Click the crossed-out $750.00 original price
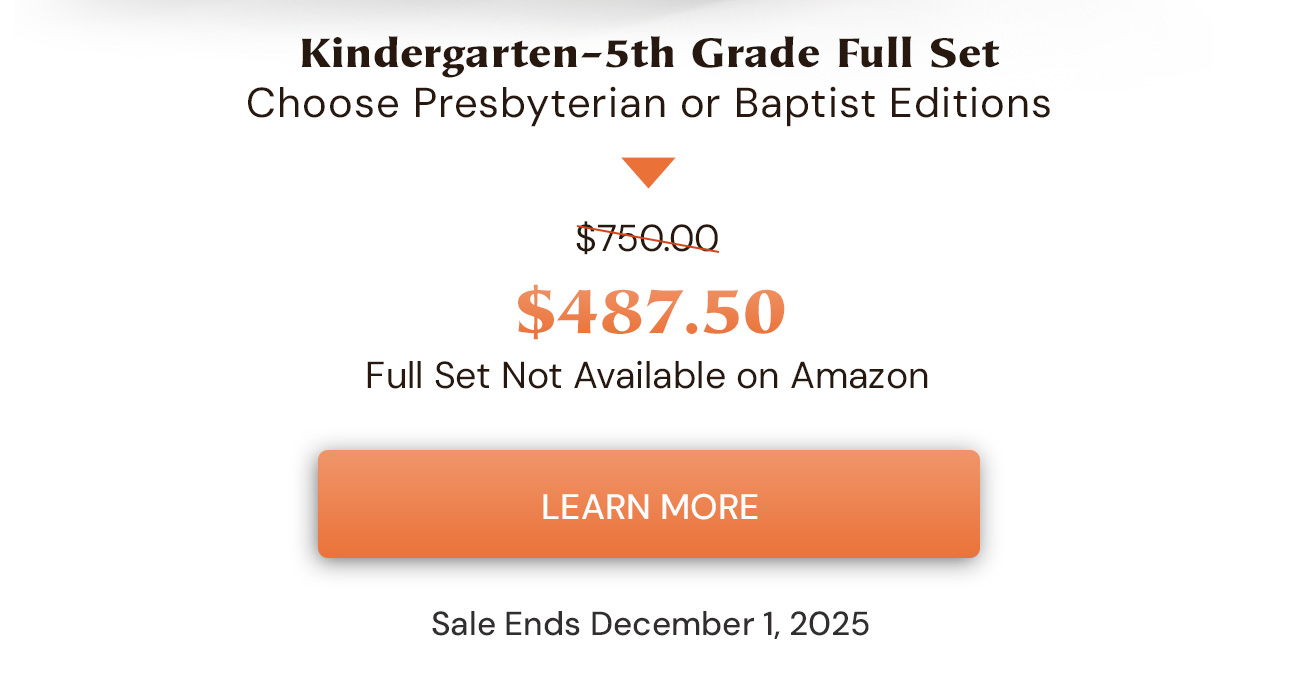This screenshot has width=1300, height=687. click(648, 238)
